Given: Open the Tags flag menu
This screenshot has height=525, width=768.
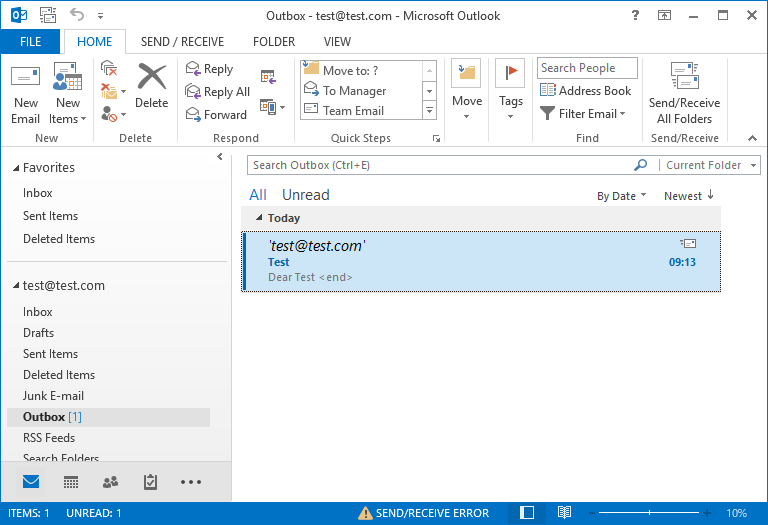Looking at the screenshot, I should [510, 90].
